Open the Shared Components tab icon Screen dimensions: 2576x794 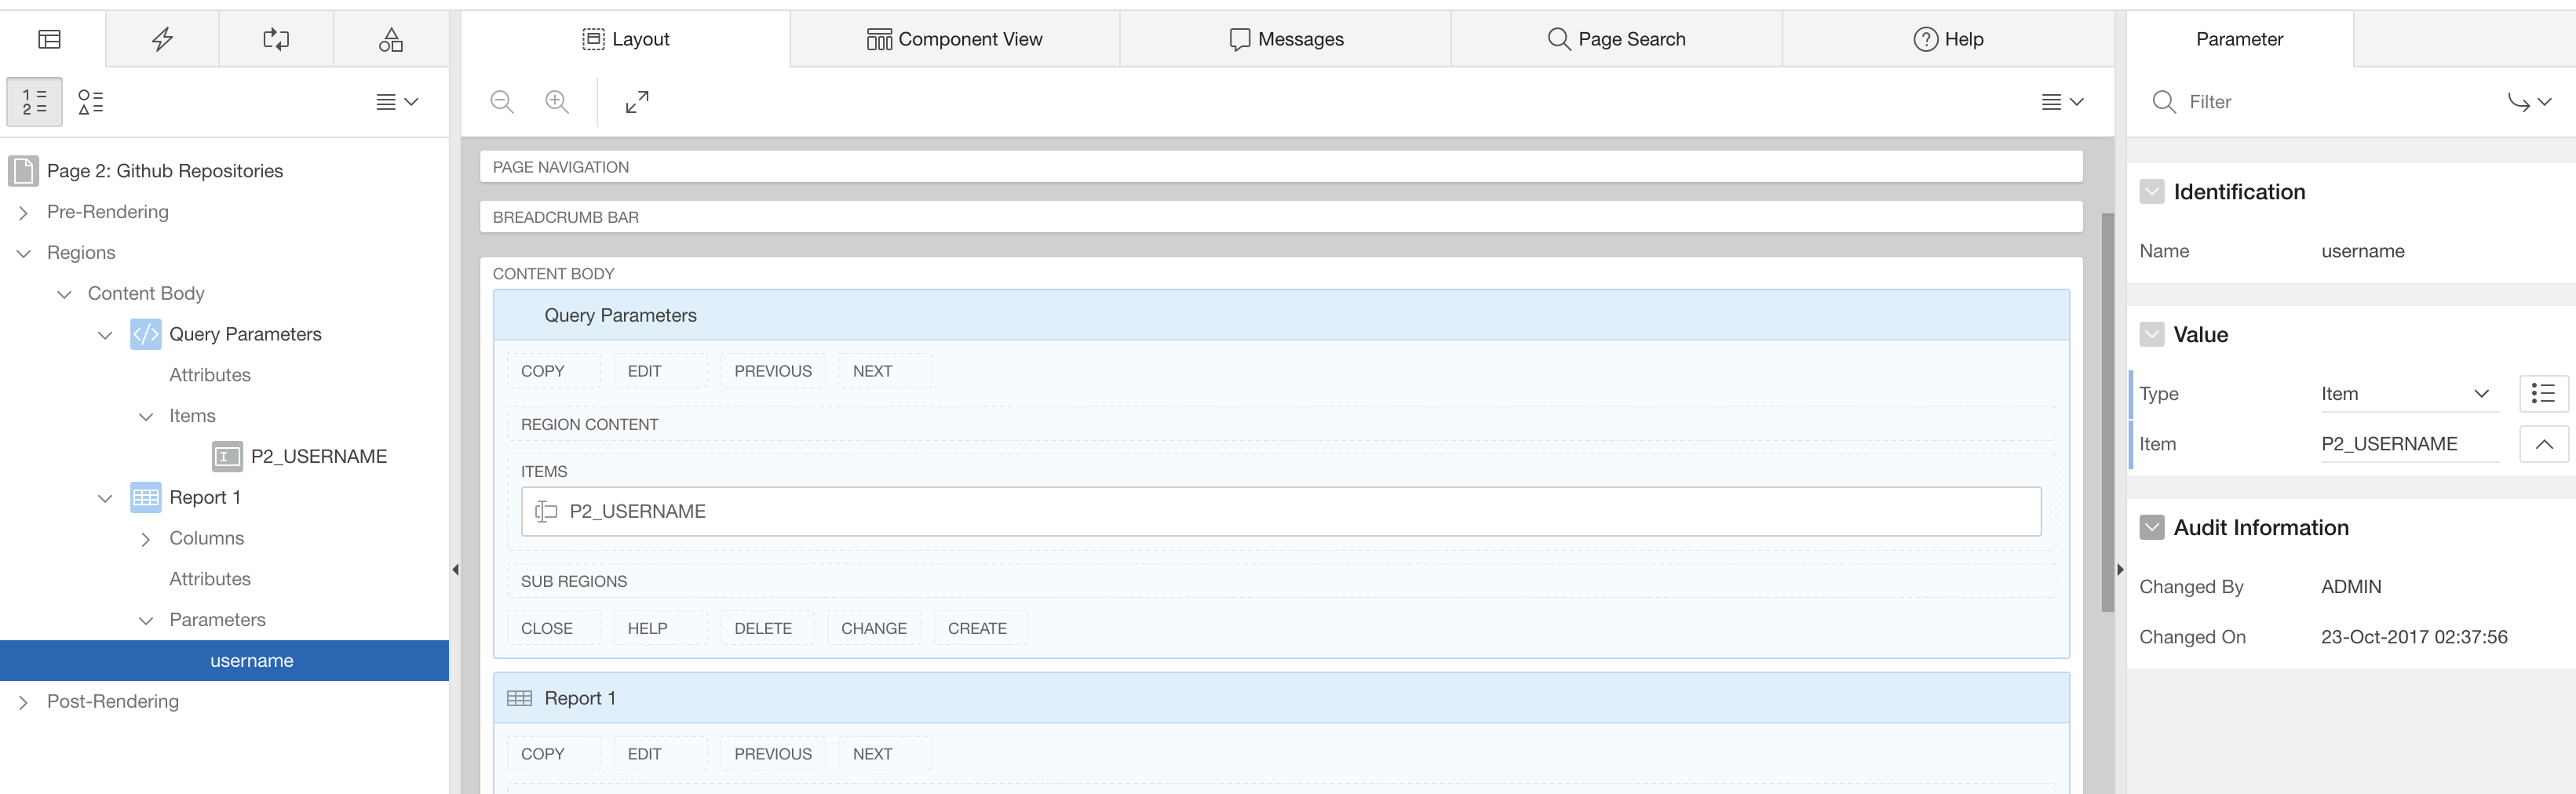(391, 39)
